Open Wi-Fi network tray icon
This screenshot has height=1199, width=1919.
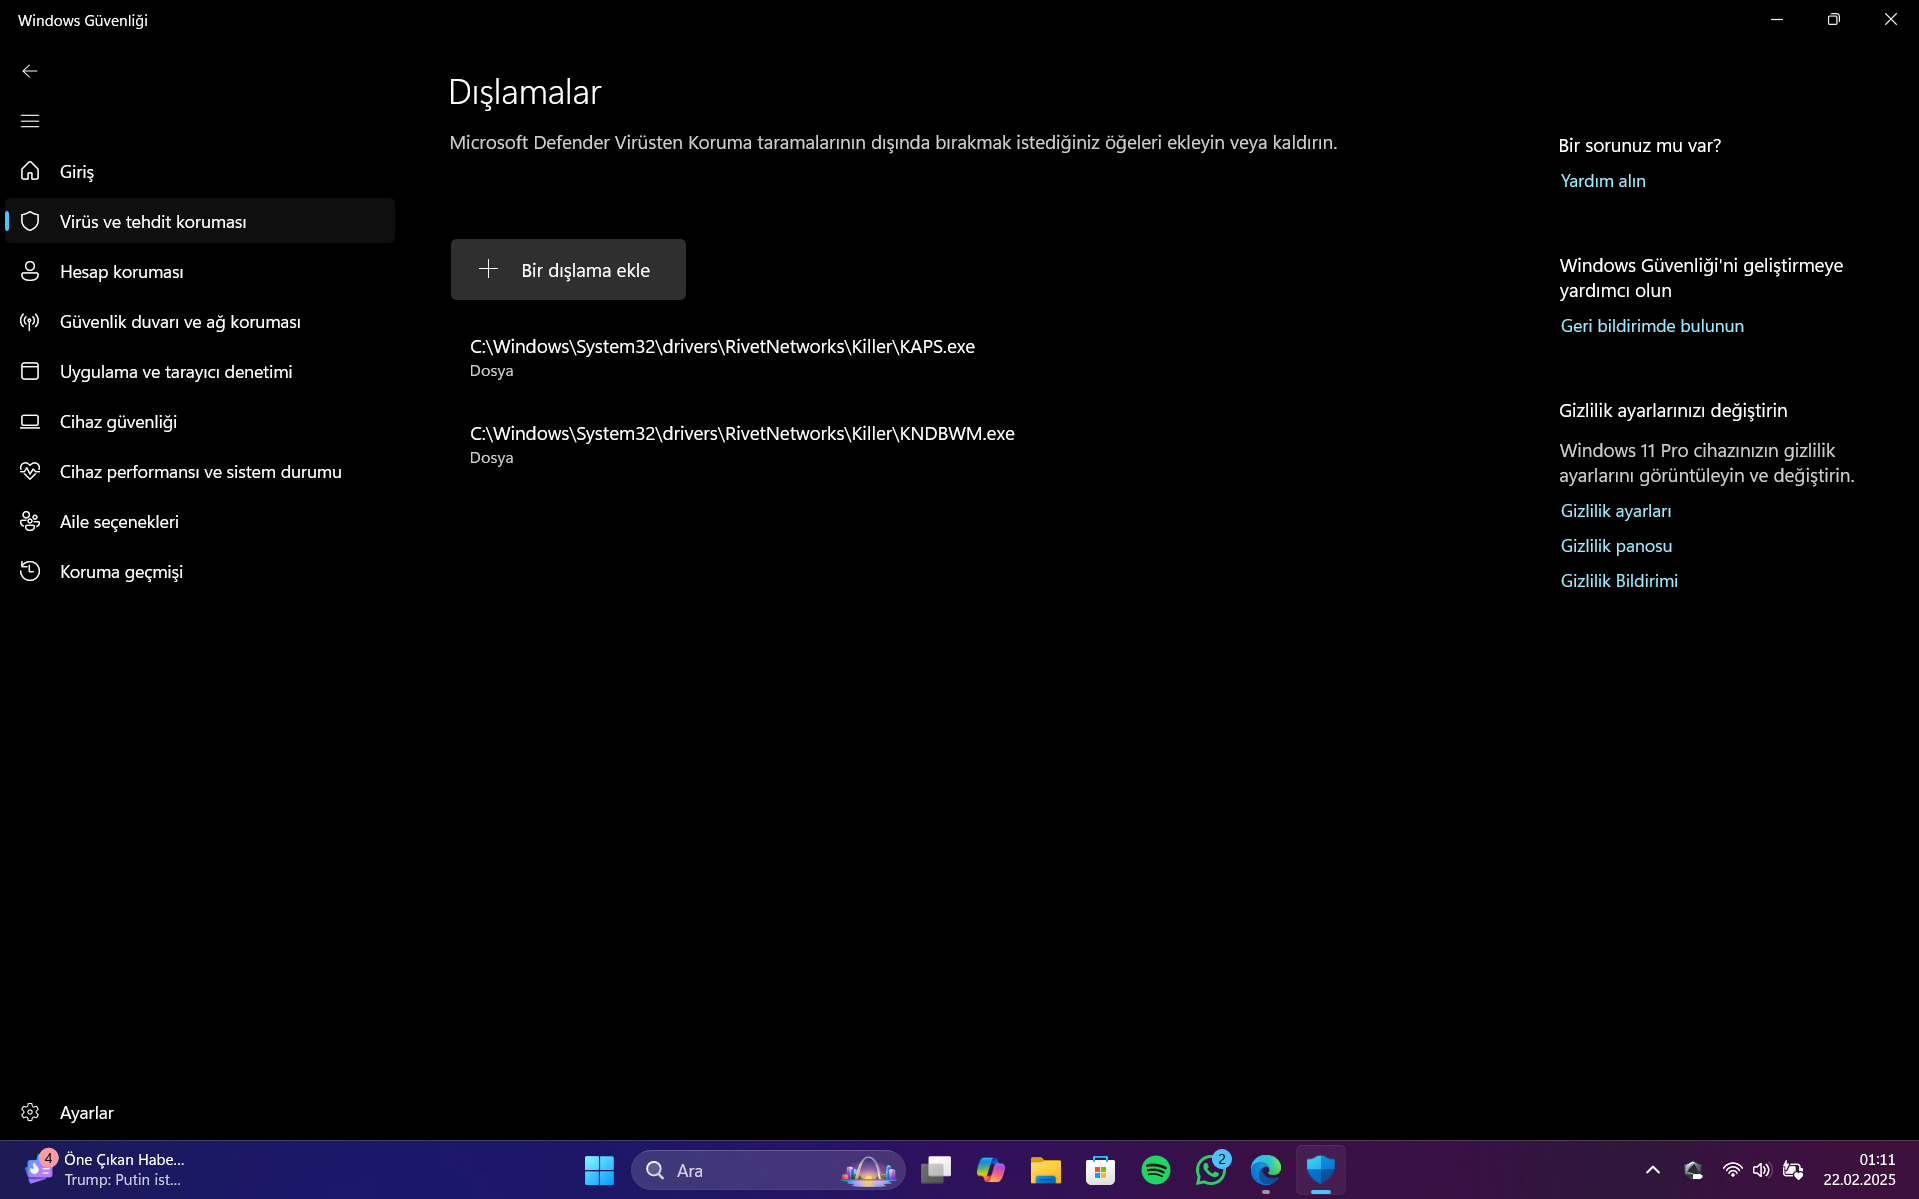tap(1733, 1170)
